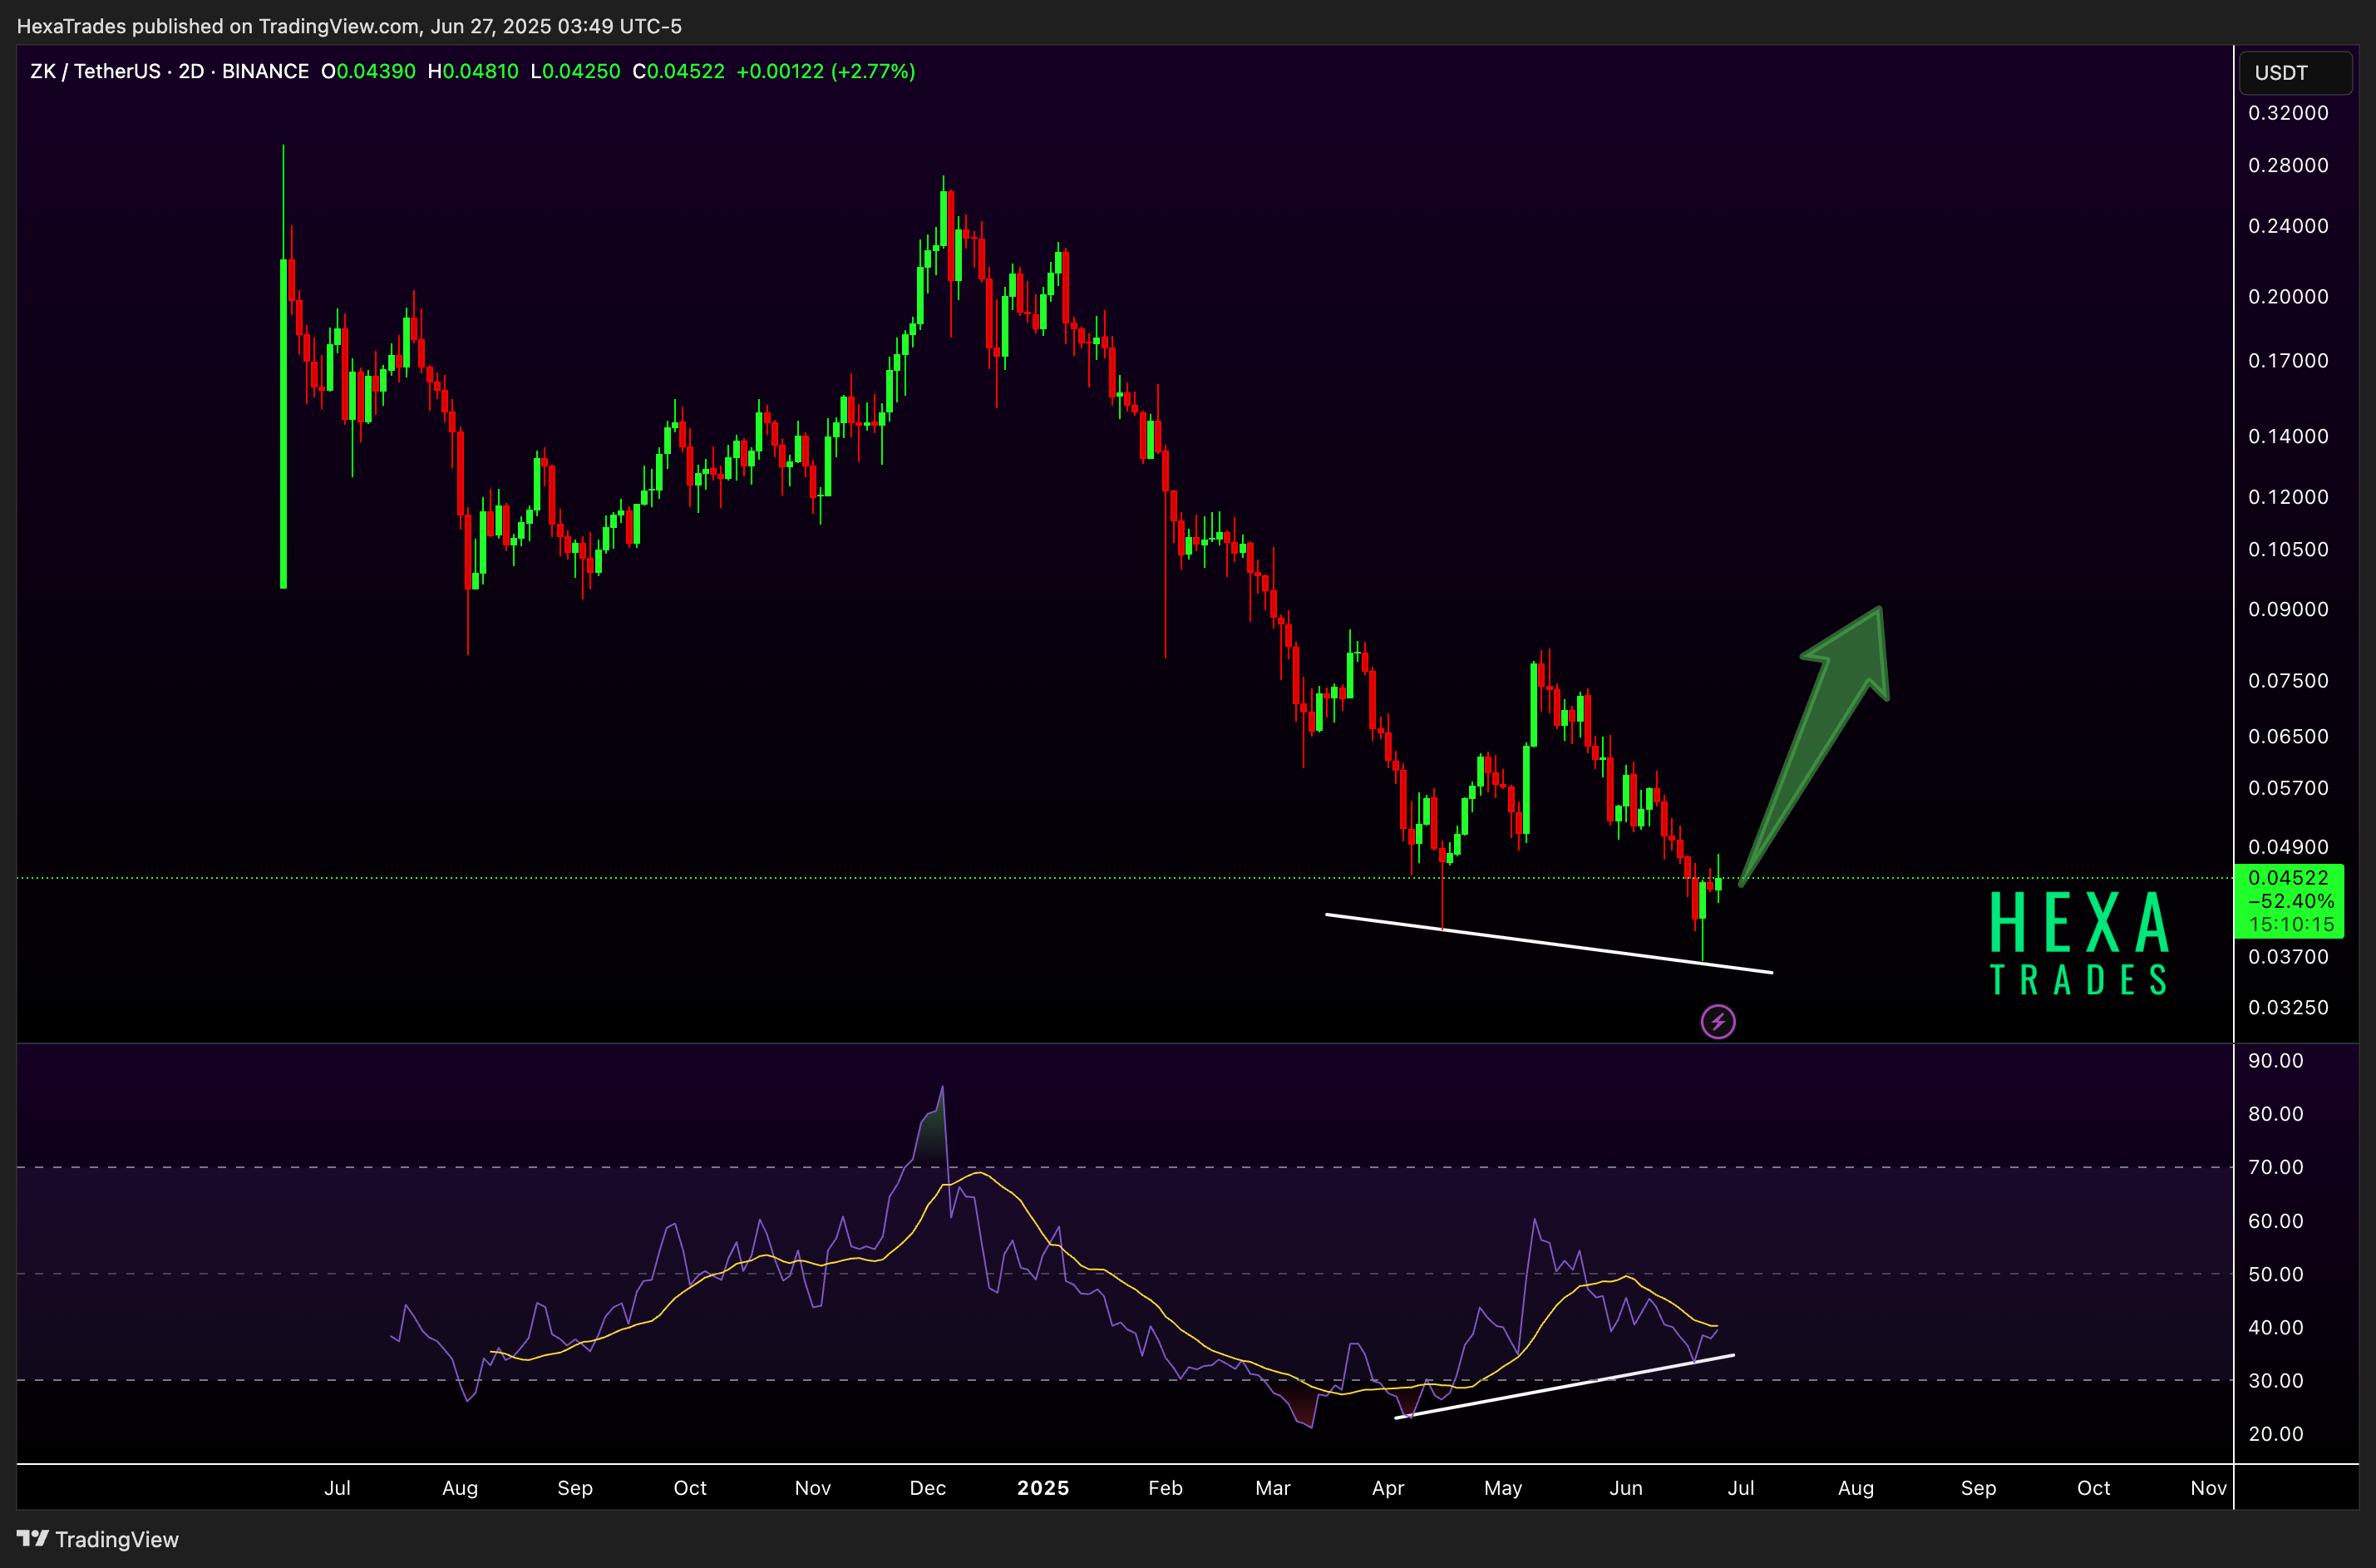Click the RSI 20.00 axis label
This screenshot has height=1568, width=2376.
[x=2275, y=1434]
